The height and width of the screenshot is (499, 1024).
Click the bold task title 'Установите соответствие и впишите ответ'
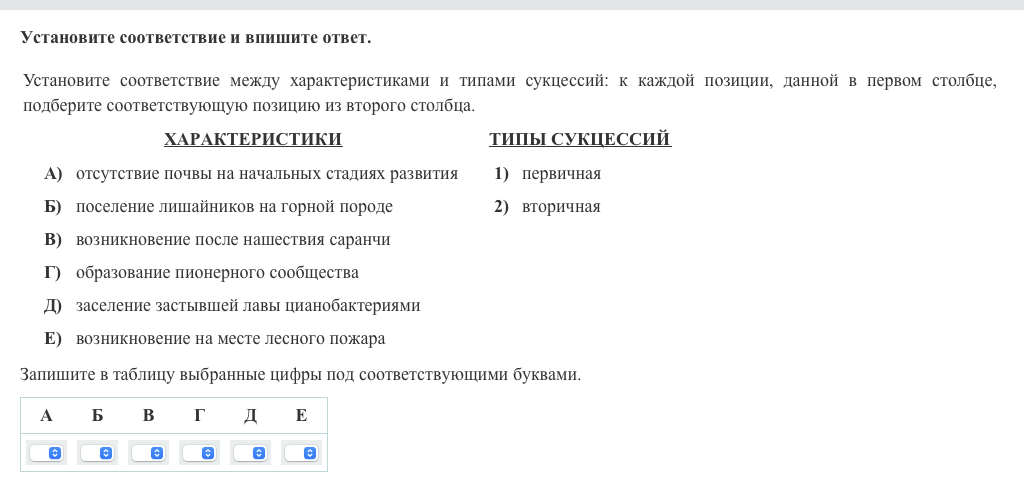[x=196, y=38]
